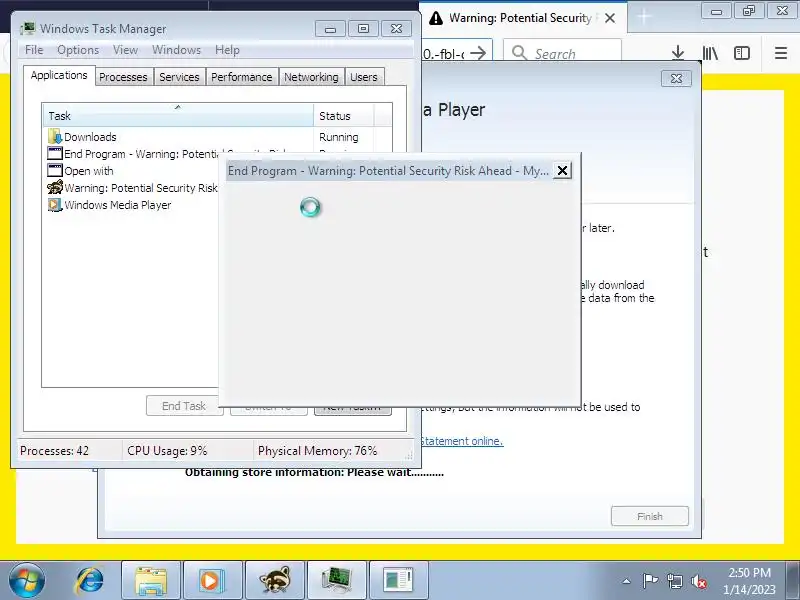Image resolution: width=800 pixels, height=600 pixels.
Task: Close the End Program dialog
Action: (x=562, y=170)
